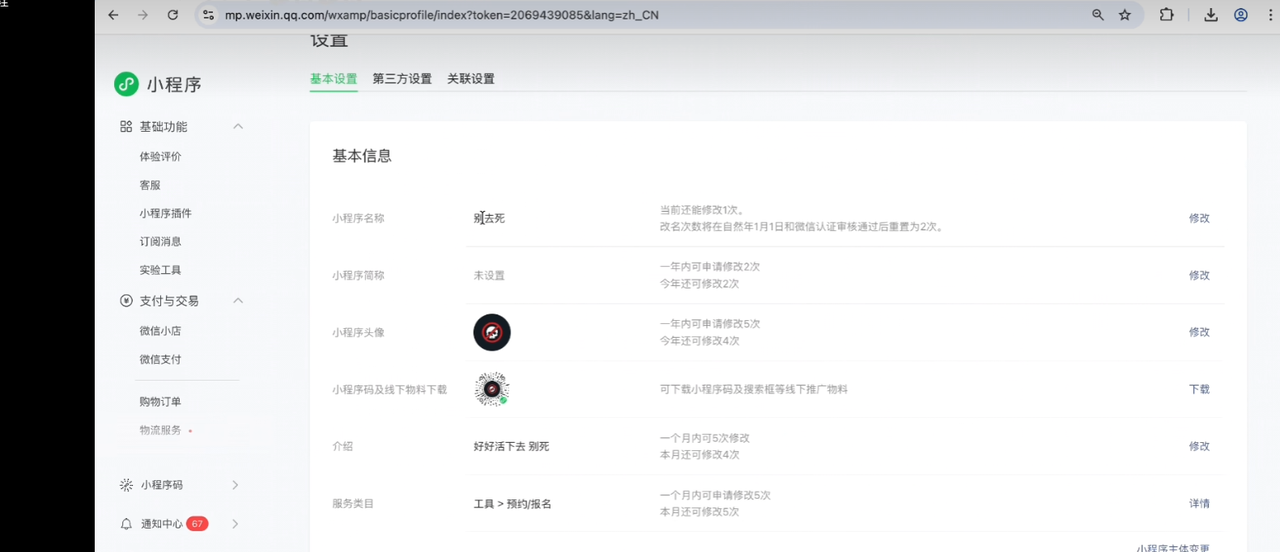
Task: Click the red 67 notification badge
Action: (197, 524)
